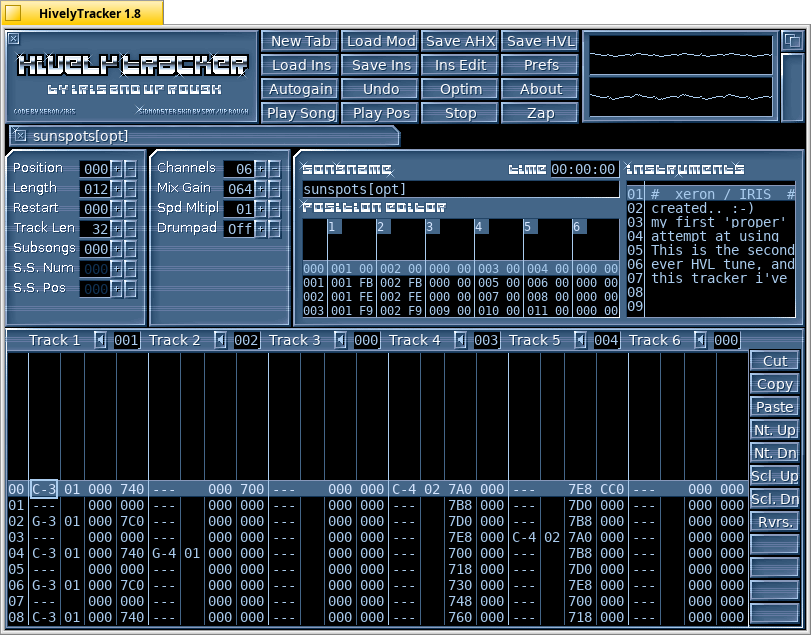Click the Copy track button

pyautogui.click(x=774, y=384)
